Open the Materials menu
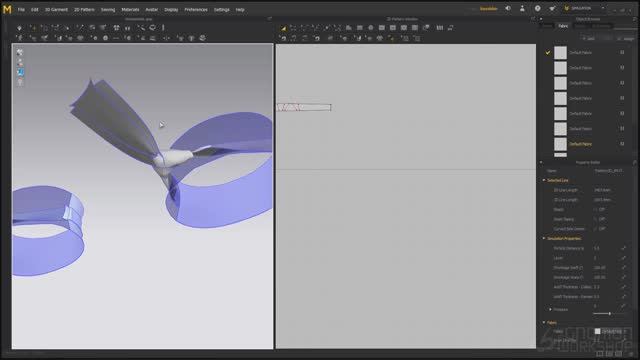Viewport: 640px width, 360px height. point(131,9)
